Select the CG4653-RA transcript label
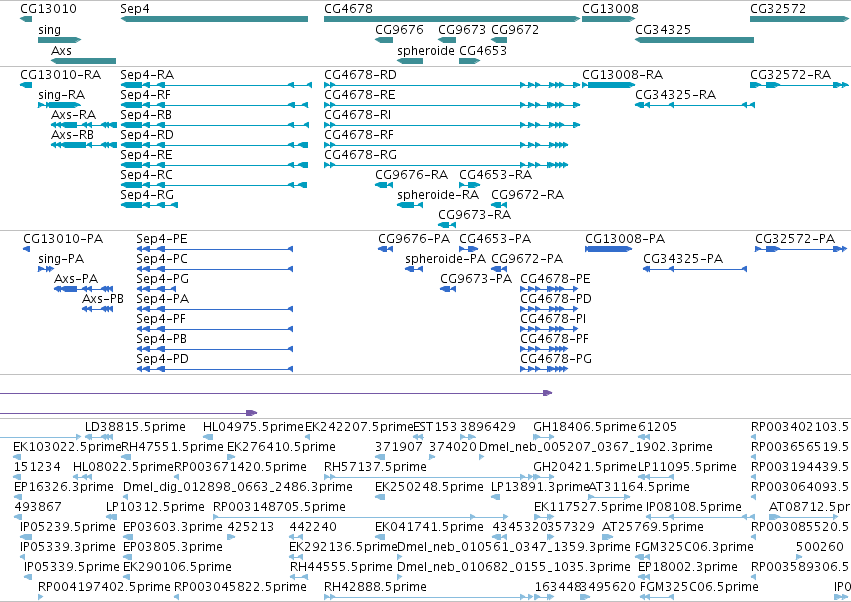Screen dimensions: 851x602 [x=496, y=175]
